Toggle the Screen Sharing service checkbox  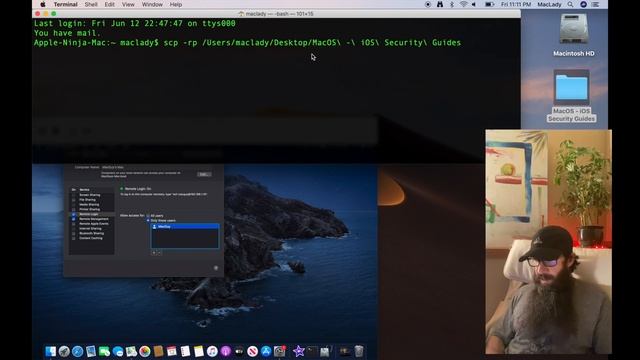(73, 195)
